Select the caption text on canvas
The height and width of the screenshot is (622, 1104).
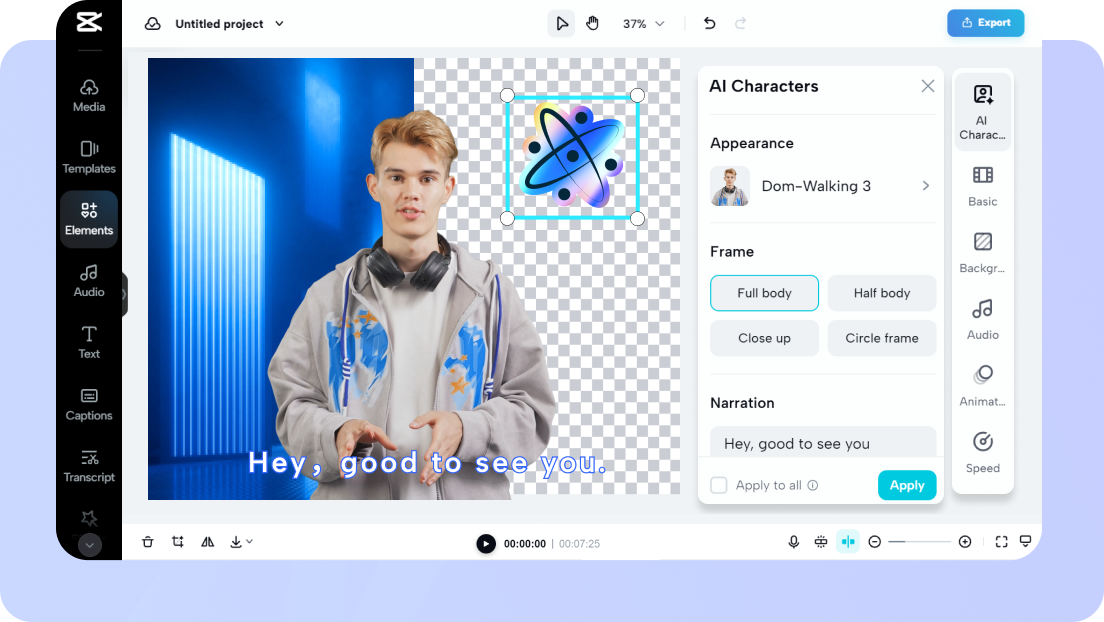click(x=427, y=463)
